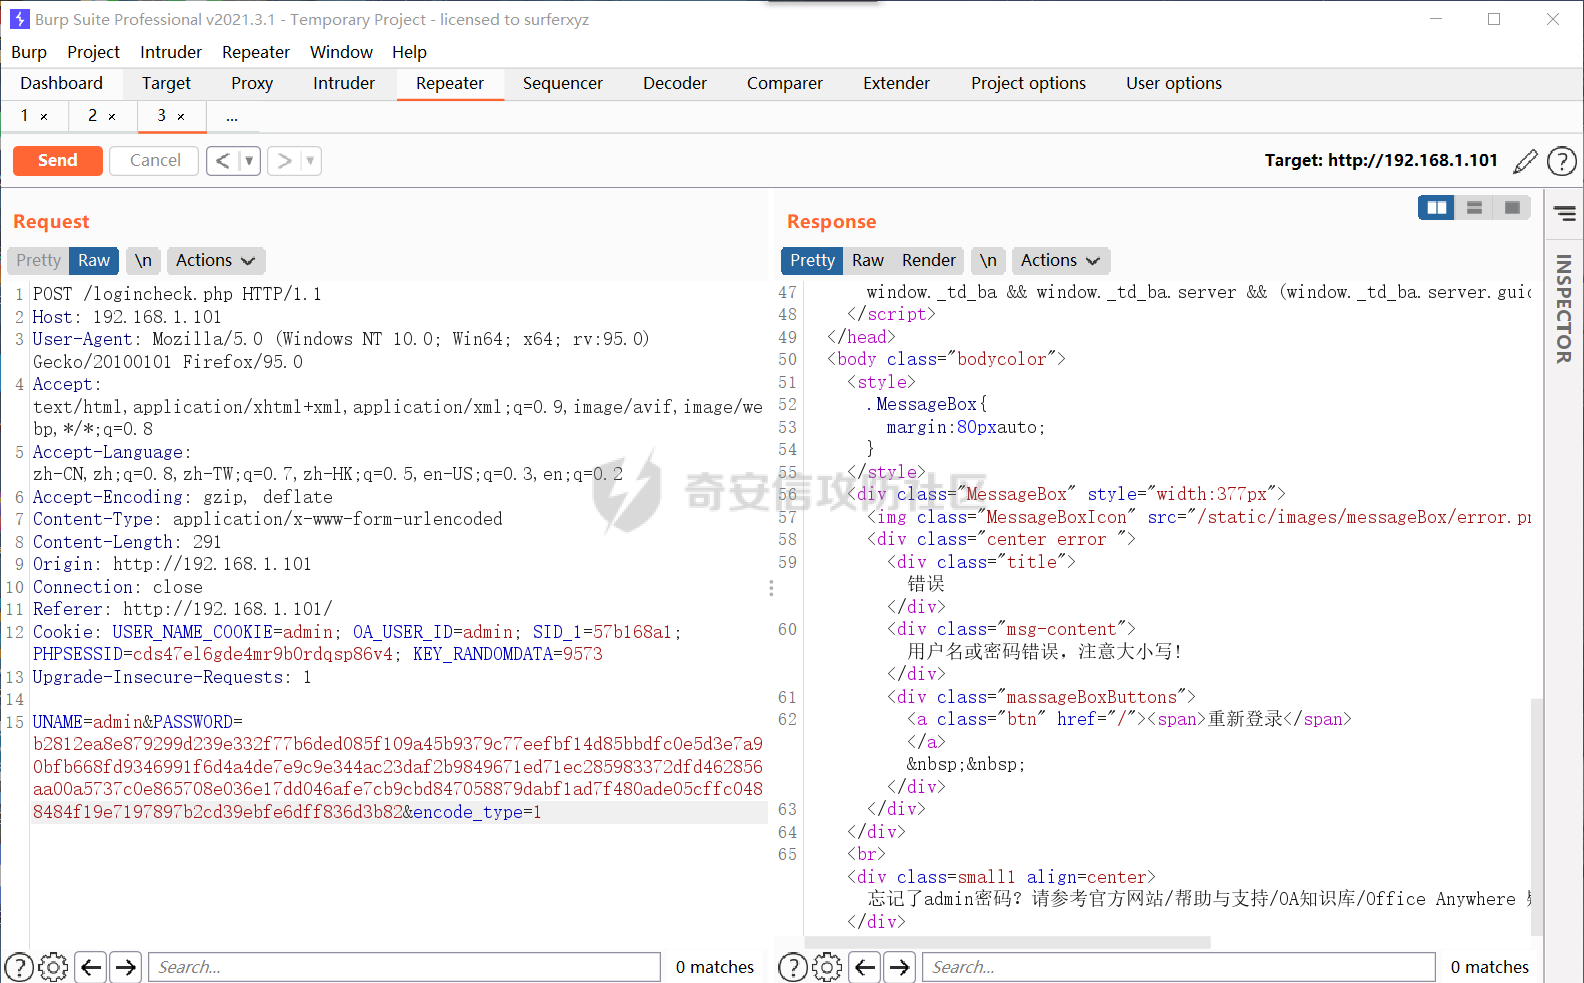Click the pane divider drag handle dots
Screen dimensions: 1584x983
coord(771,588)
